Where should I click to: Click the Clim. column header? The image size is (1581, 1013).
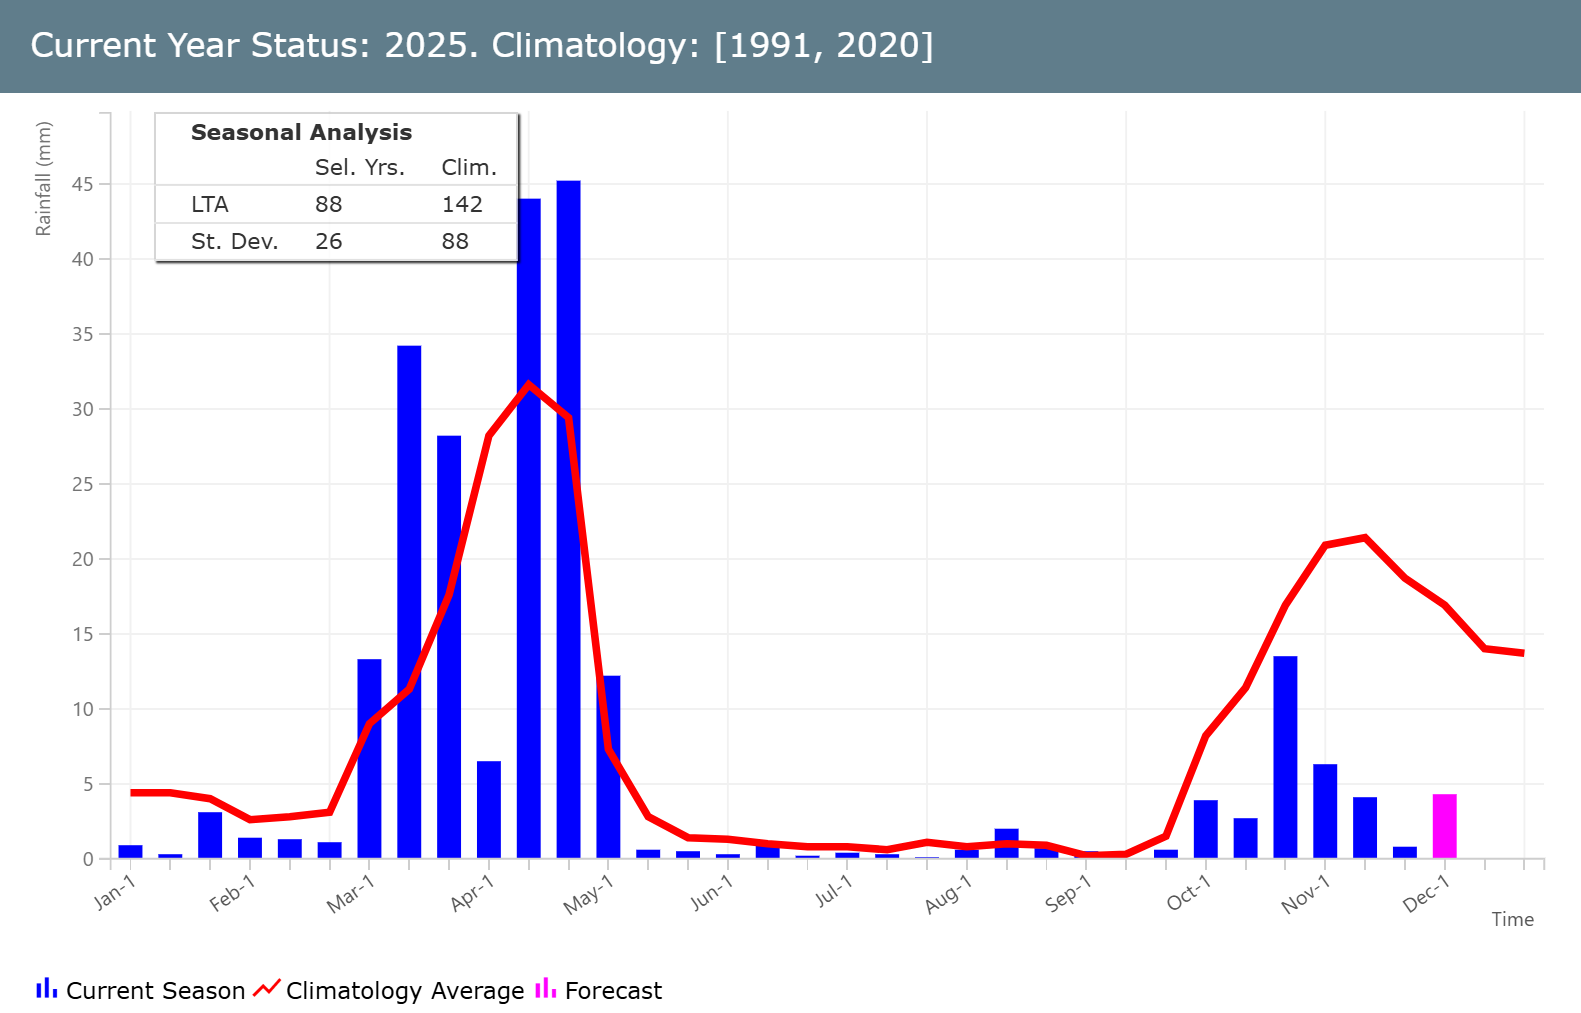(468, 168)
